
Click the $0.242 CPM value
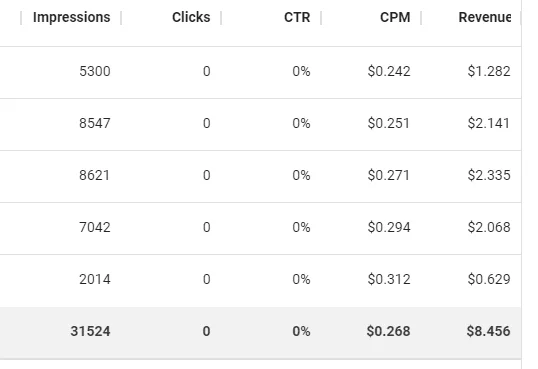(x=389, y=71)
